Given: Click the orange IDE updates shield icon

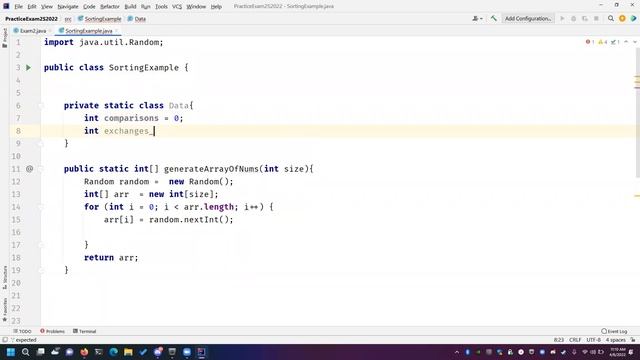Looking at the screenshot, I should [x=622, y=18].
